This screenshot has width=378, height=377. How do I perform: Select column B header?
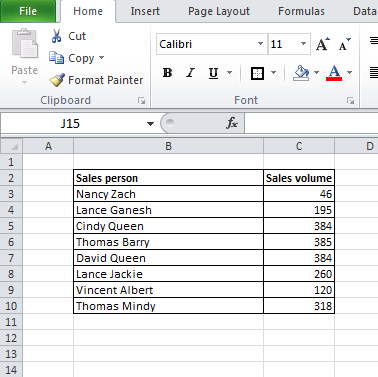(168, 146)
